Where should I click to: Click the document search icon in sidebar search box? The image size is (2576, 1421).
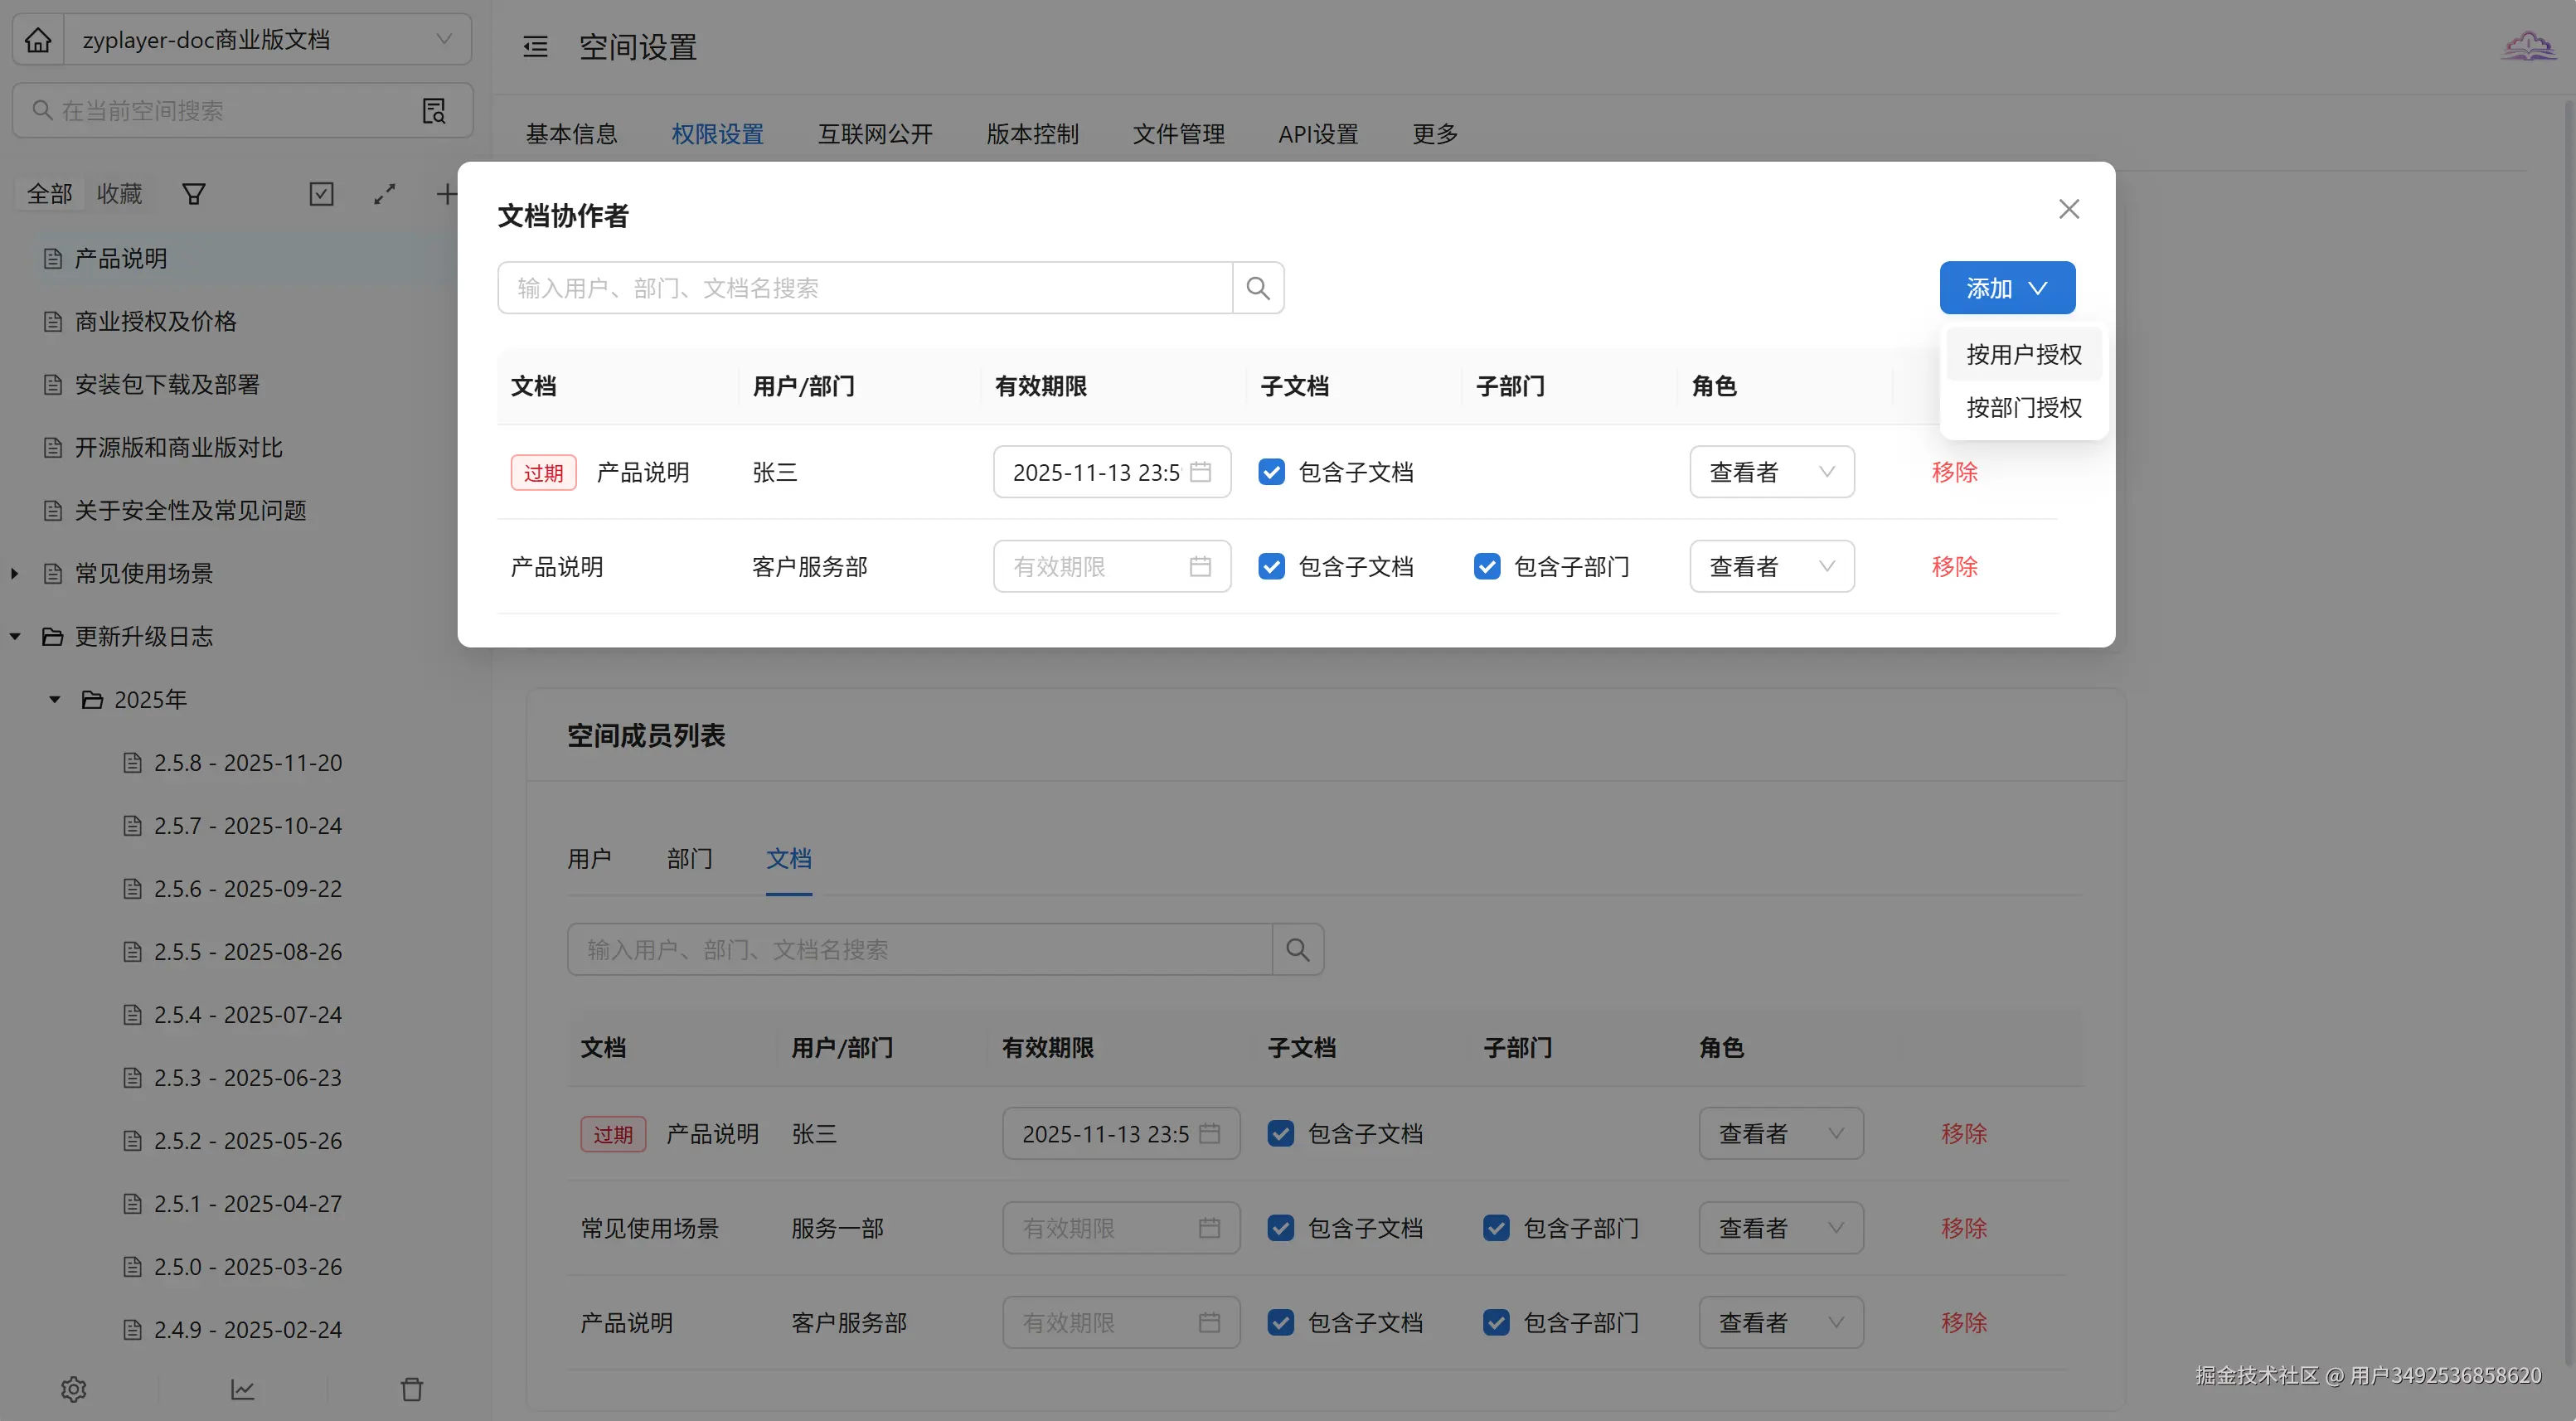(434, 111)
